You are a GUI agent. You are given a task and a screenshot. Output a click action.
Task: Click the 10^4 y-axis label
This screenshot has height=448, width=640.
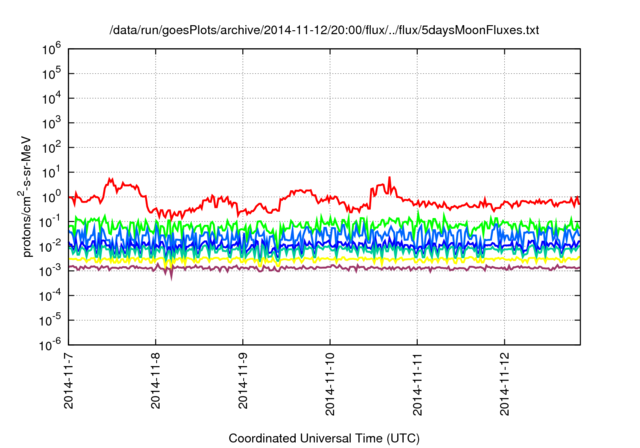[51, 99]
